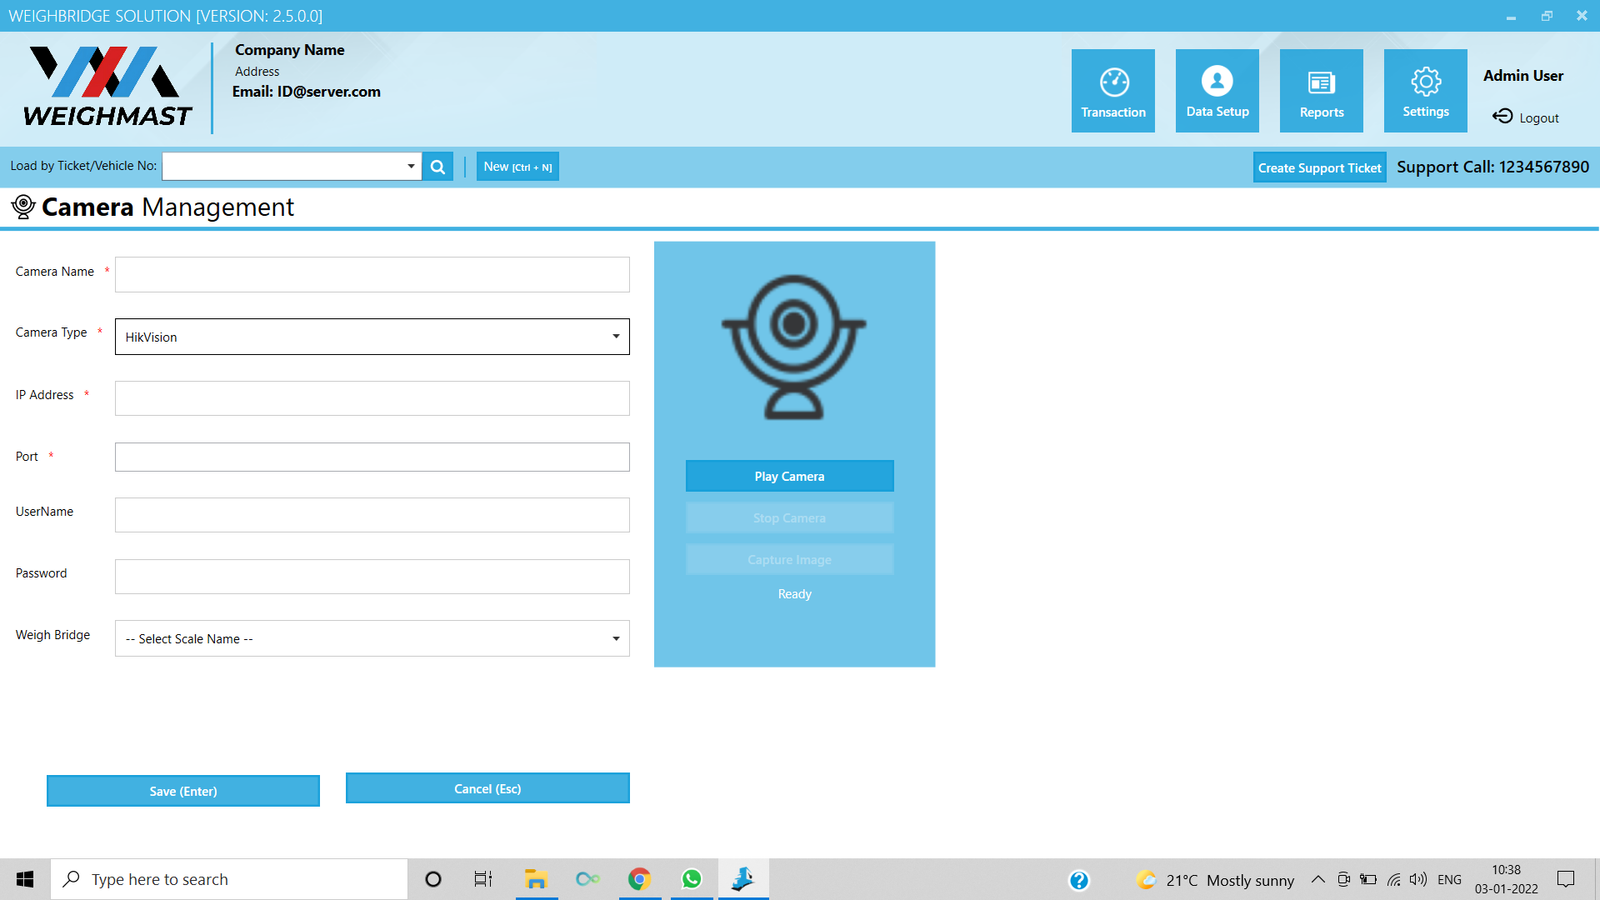Image resolution: width=1600 pixels, height=900 pixels.
Task: Open the Settings gear tile
Action: [x=1425, y=90]
